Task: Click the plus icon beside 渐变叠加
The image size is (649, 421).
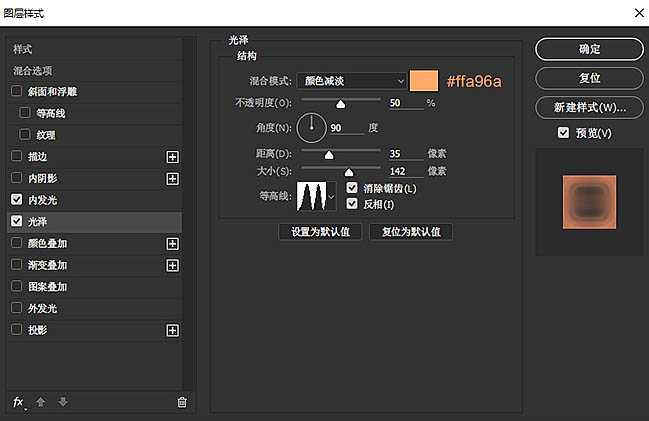Action: point(172,266)
